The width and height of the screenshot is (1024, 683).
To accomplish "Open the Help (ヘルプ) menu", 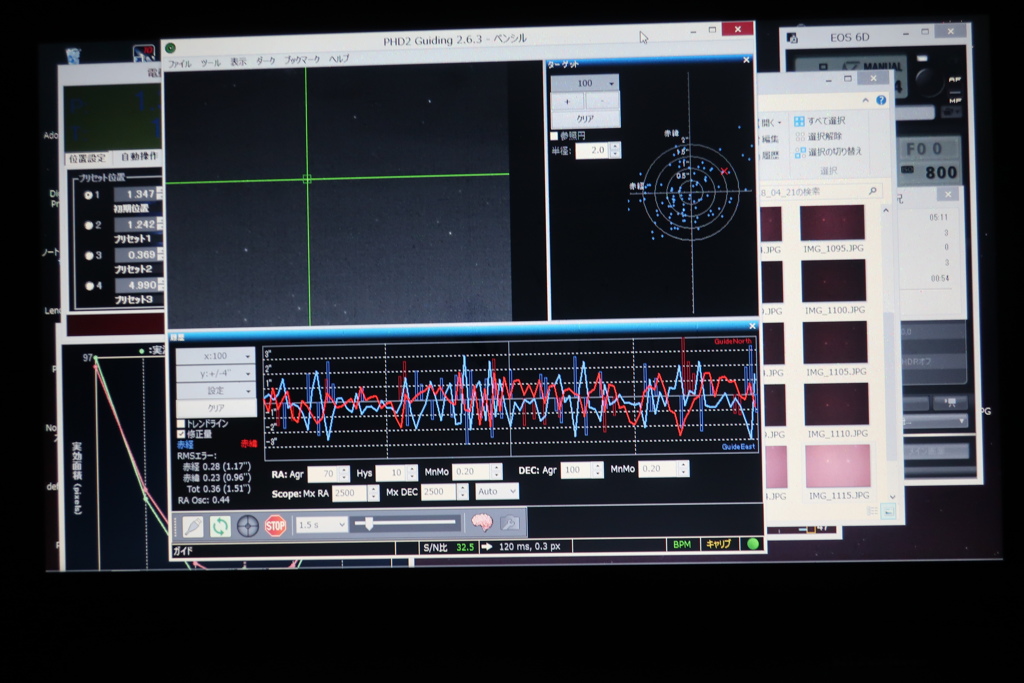I will [x=339, y=59].
